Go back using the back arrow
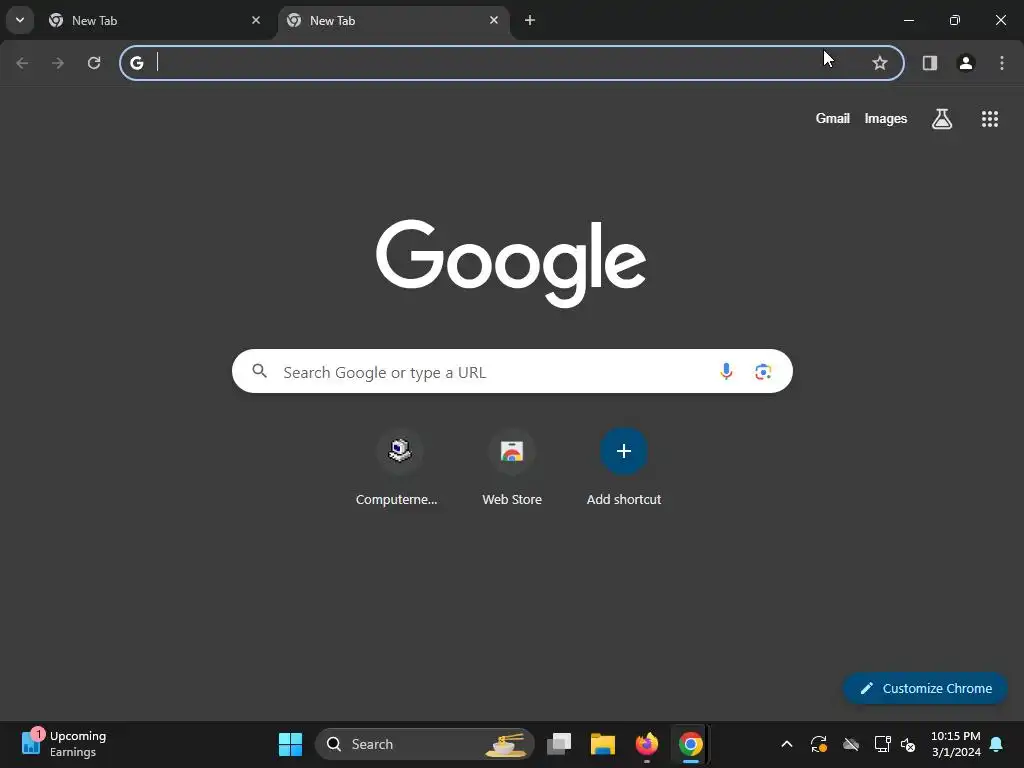The width and height of the screenshot is (1024, 768). 22,63
